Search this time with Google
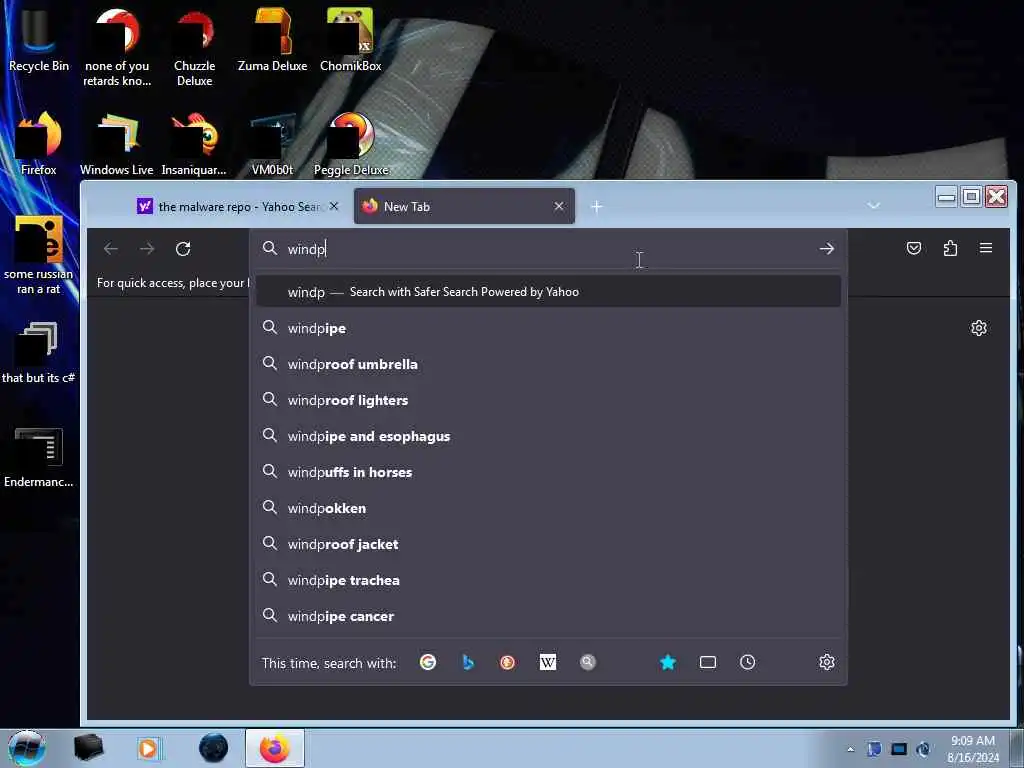This screenshot has width=1024, height=768. click(x=428, y=662)
